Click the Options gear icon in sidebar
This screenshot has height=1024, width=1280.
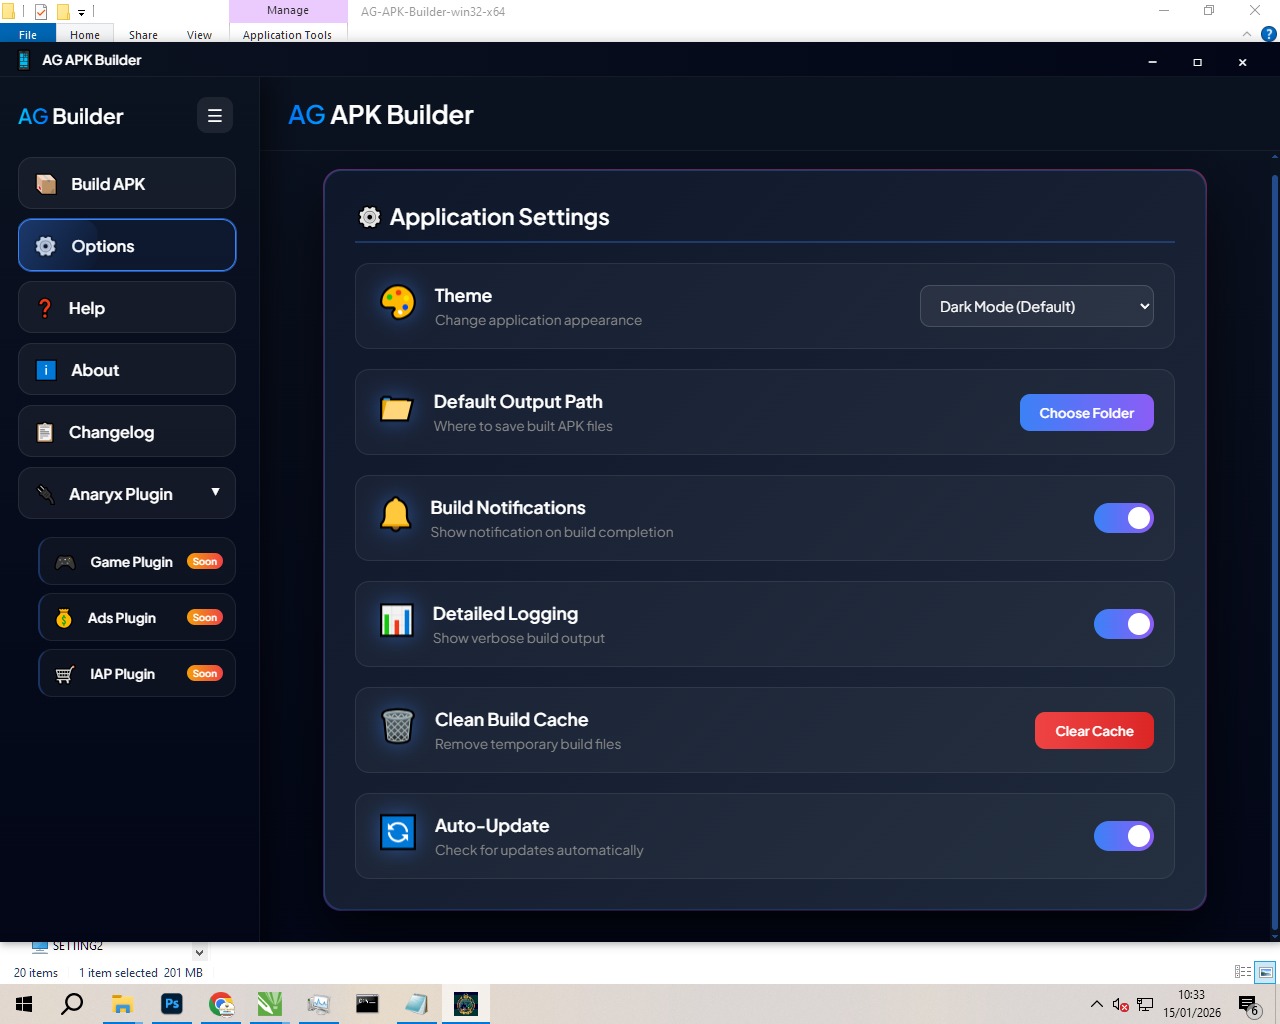click(x=46, y=246)
